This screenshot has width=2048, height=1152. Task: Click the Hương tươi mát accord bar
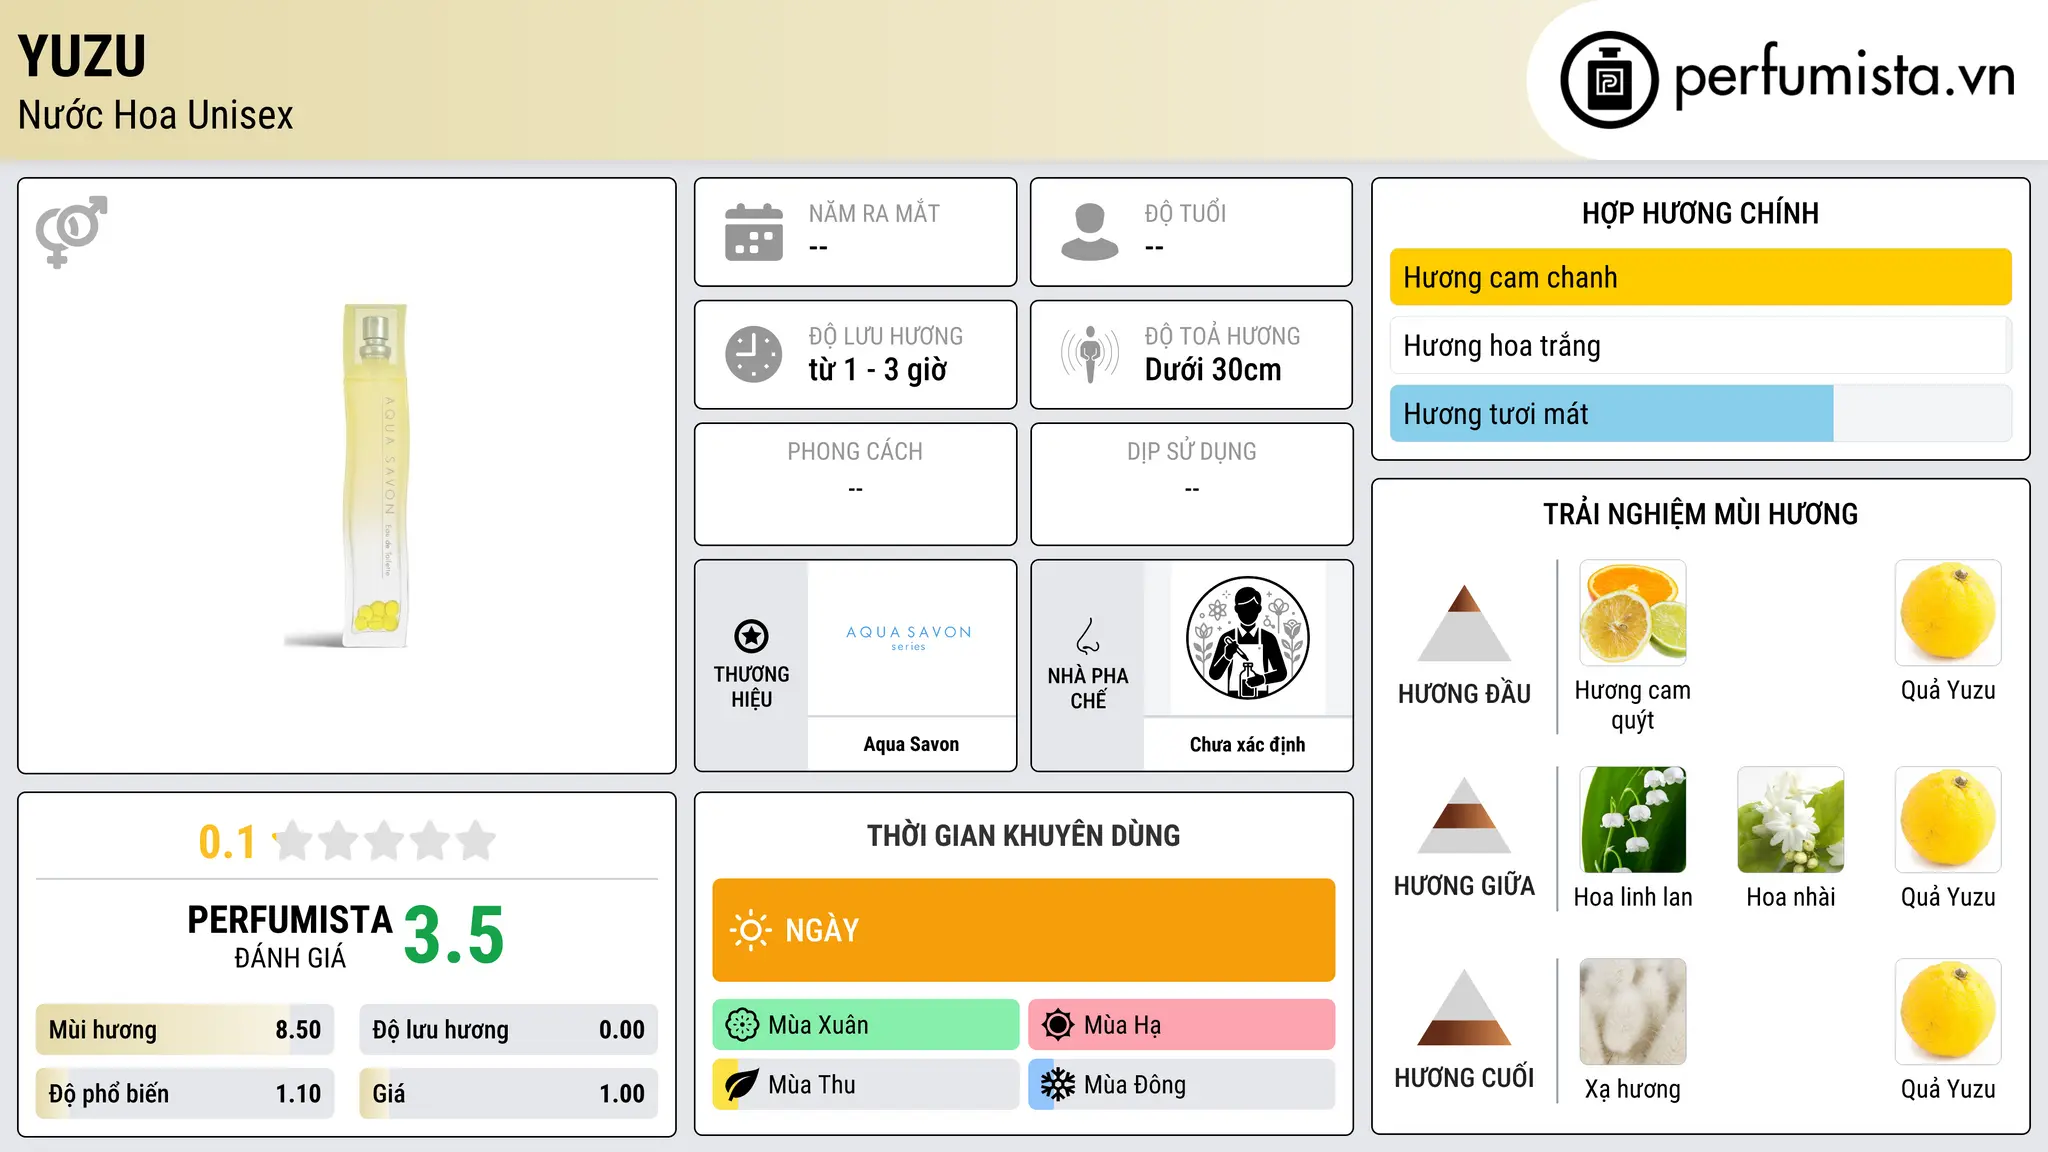click(1700, 413)
